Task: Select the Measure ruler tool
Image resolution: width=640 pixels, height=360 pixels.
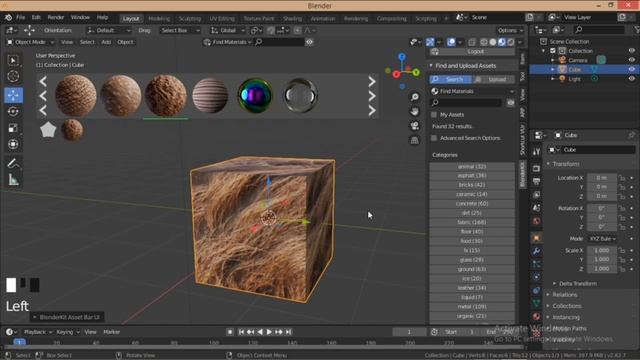Action: click(13, 180)
